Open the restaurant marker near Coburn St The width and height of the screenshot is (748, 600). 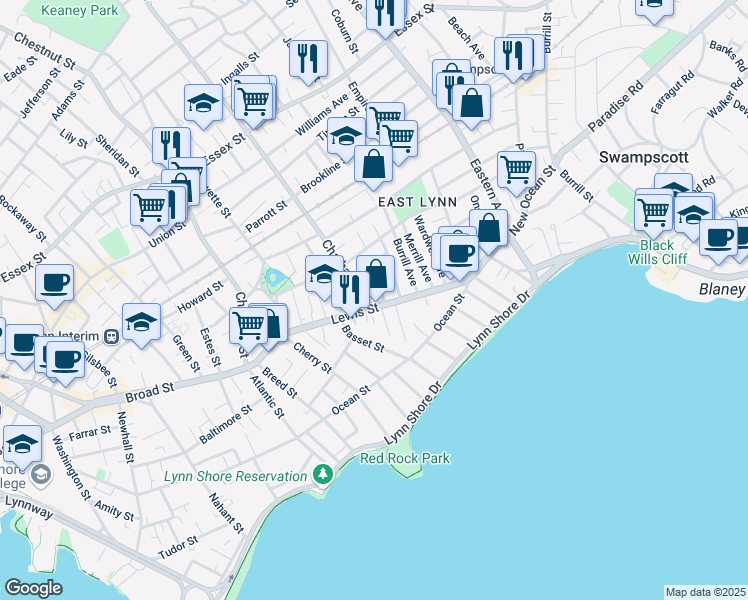pyautogui.click(x=308, y=59)
